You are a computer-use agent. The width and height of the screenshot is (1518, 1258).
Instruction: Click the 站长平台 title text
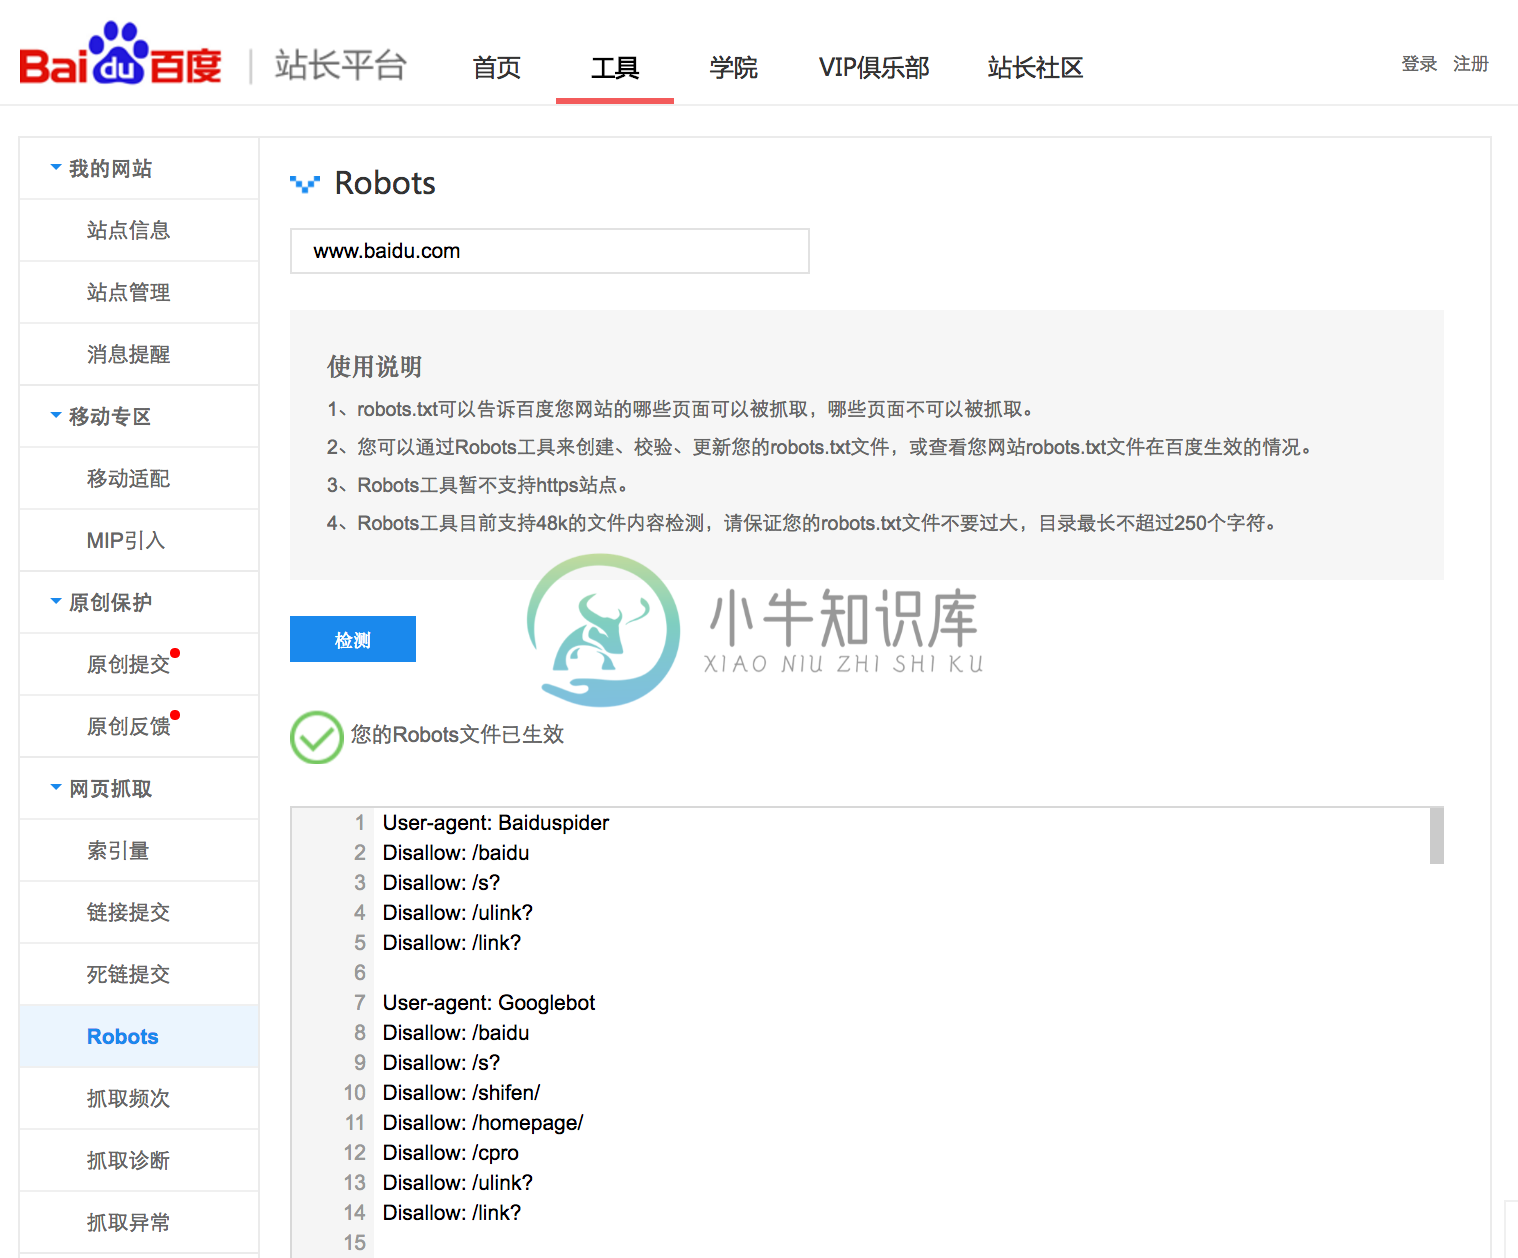[x=341, y=65]
